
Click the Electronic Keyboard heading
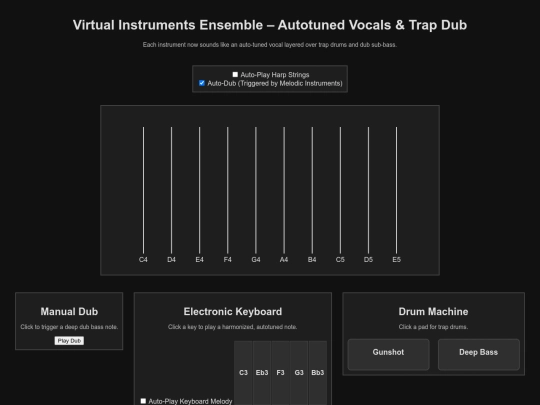(x=233, y=311)
